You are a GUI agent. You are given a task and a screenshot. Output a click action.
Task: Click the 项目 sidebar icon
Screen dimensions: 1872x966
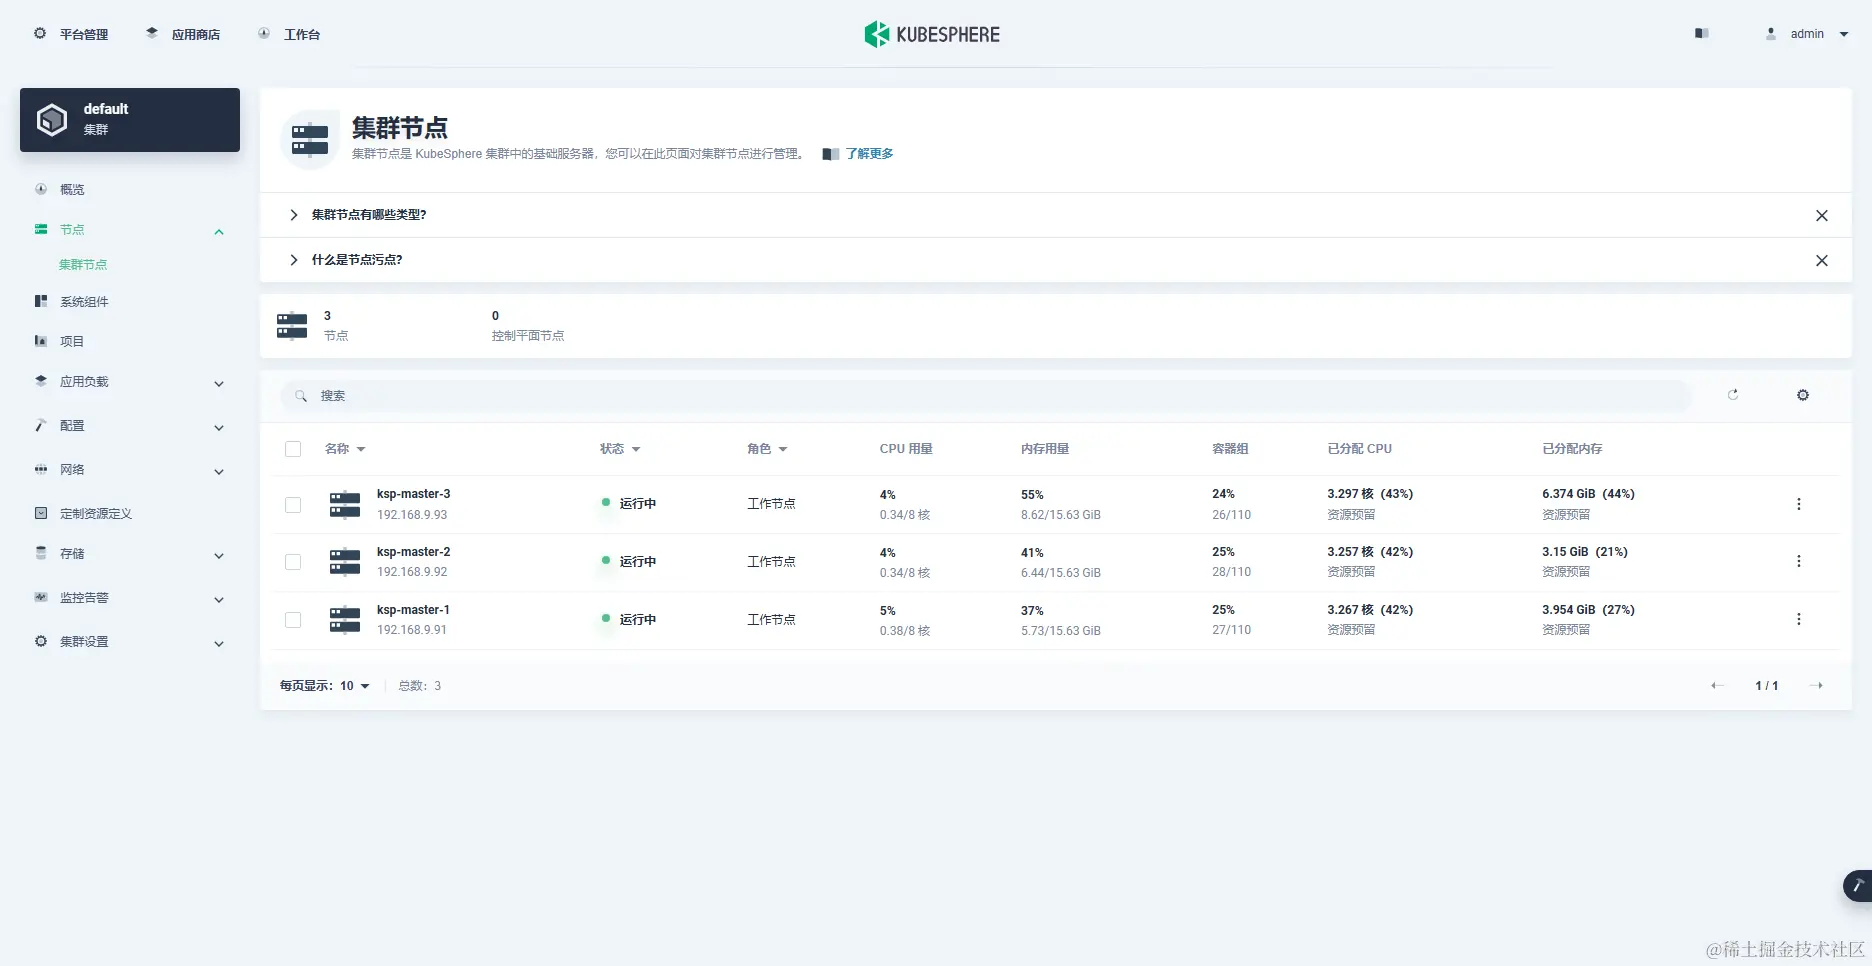point(41,341)
